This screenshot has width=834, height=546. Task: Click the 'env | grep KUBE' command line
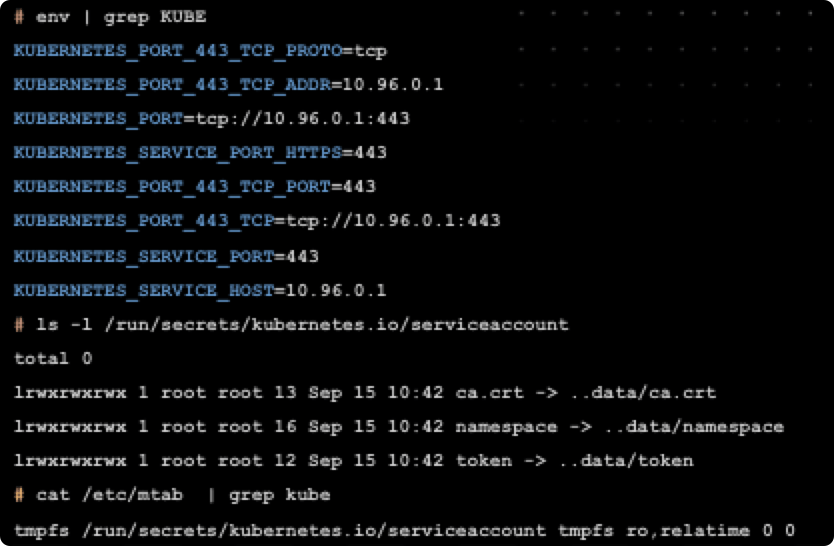[x=121, y=17]
